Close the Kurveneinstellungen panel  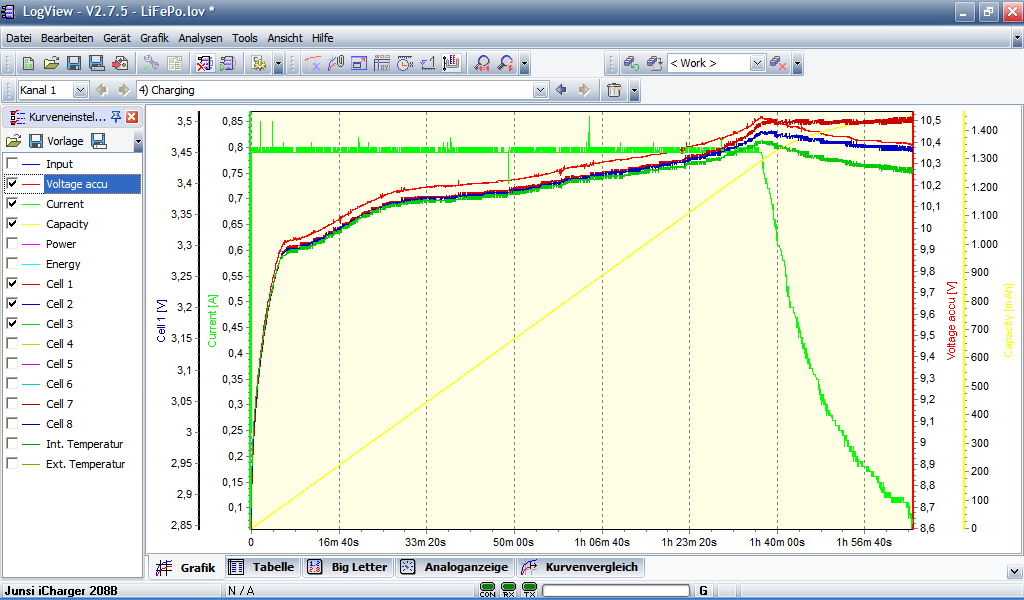(132, 117)
